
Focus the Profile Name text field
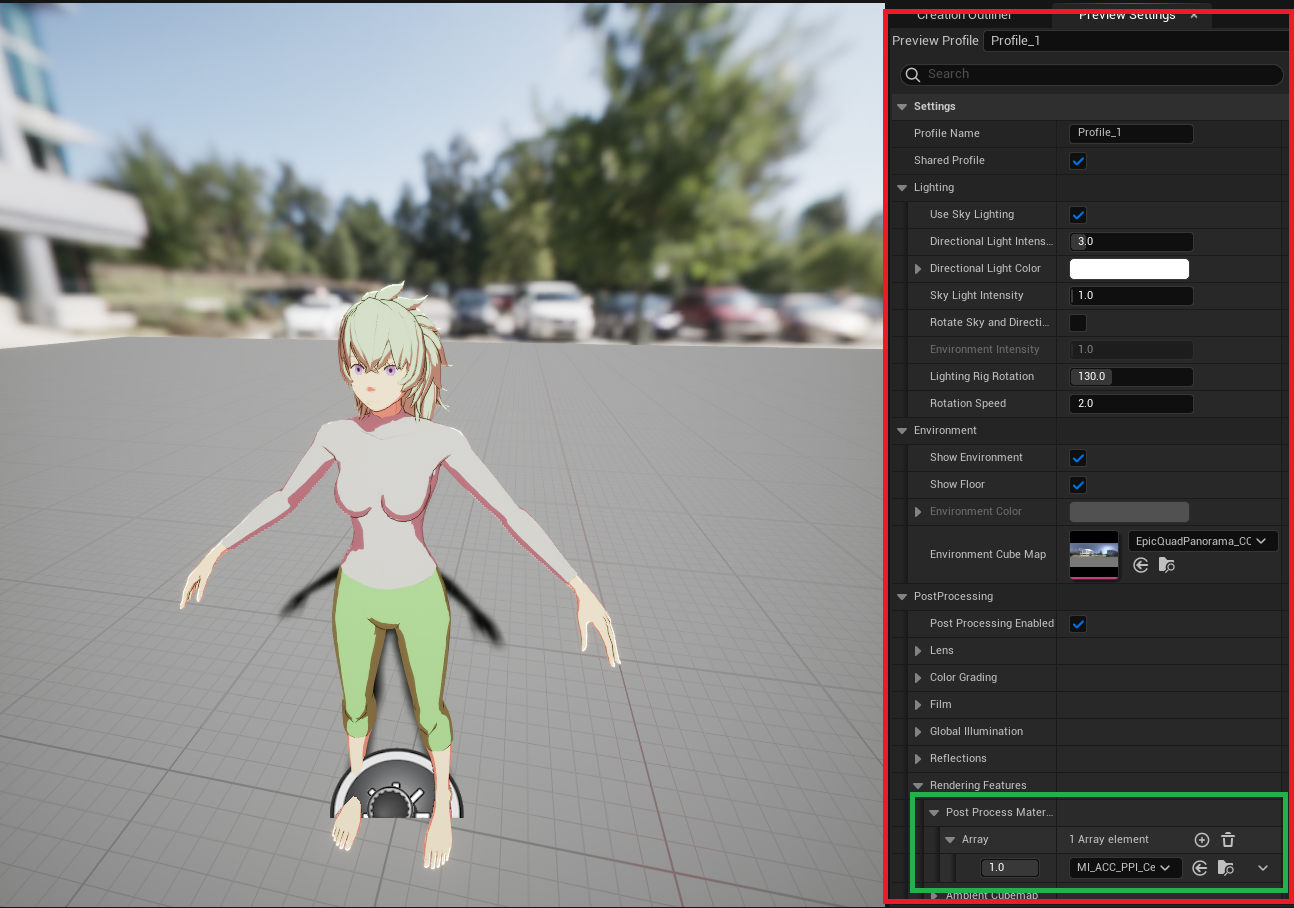pos(1131,134)
